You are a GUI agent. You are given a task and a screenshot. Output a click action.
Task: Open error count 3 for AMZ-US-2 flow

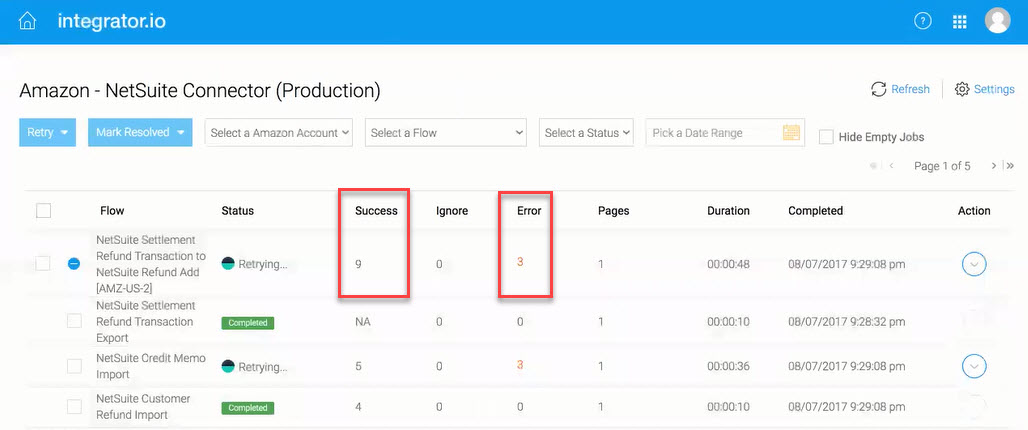point(520,262)
